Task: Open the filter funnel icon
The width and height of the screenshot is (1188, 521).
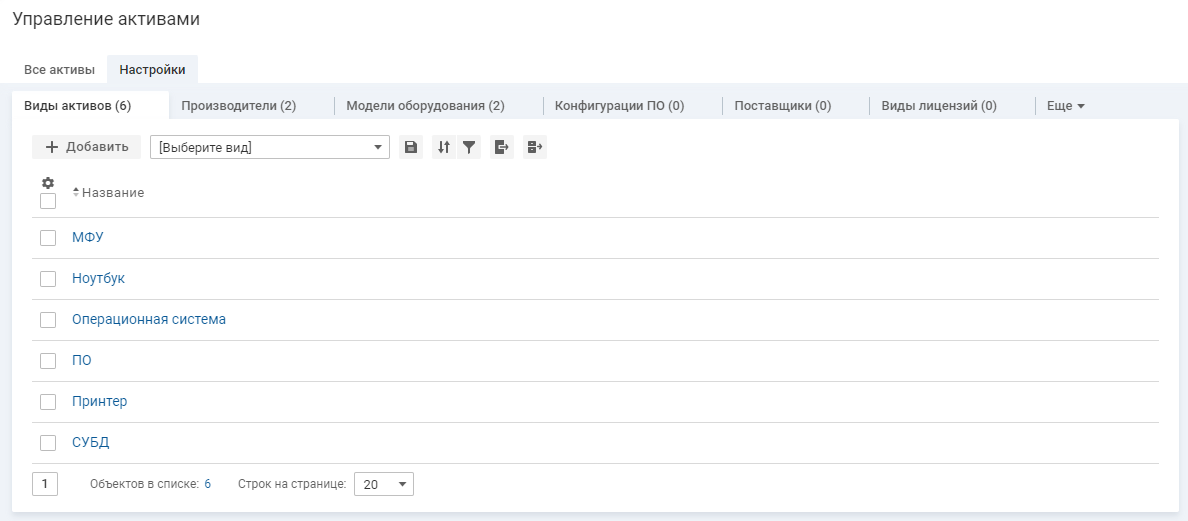Action: point(469,147)
